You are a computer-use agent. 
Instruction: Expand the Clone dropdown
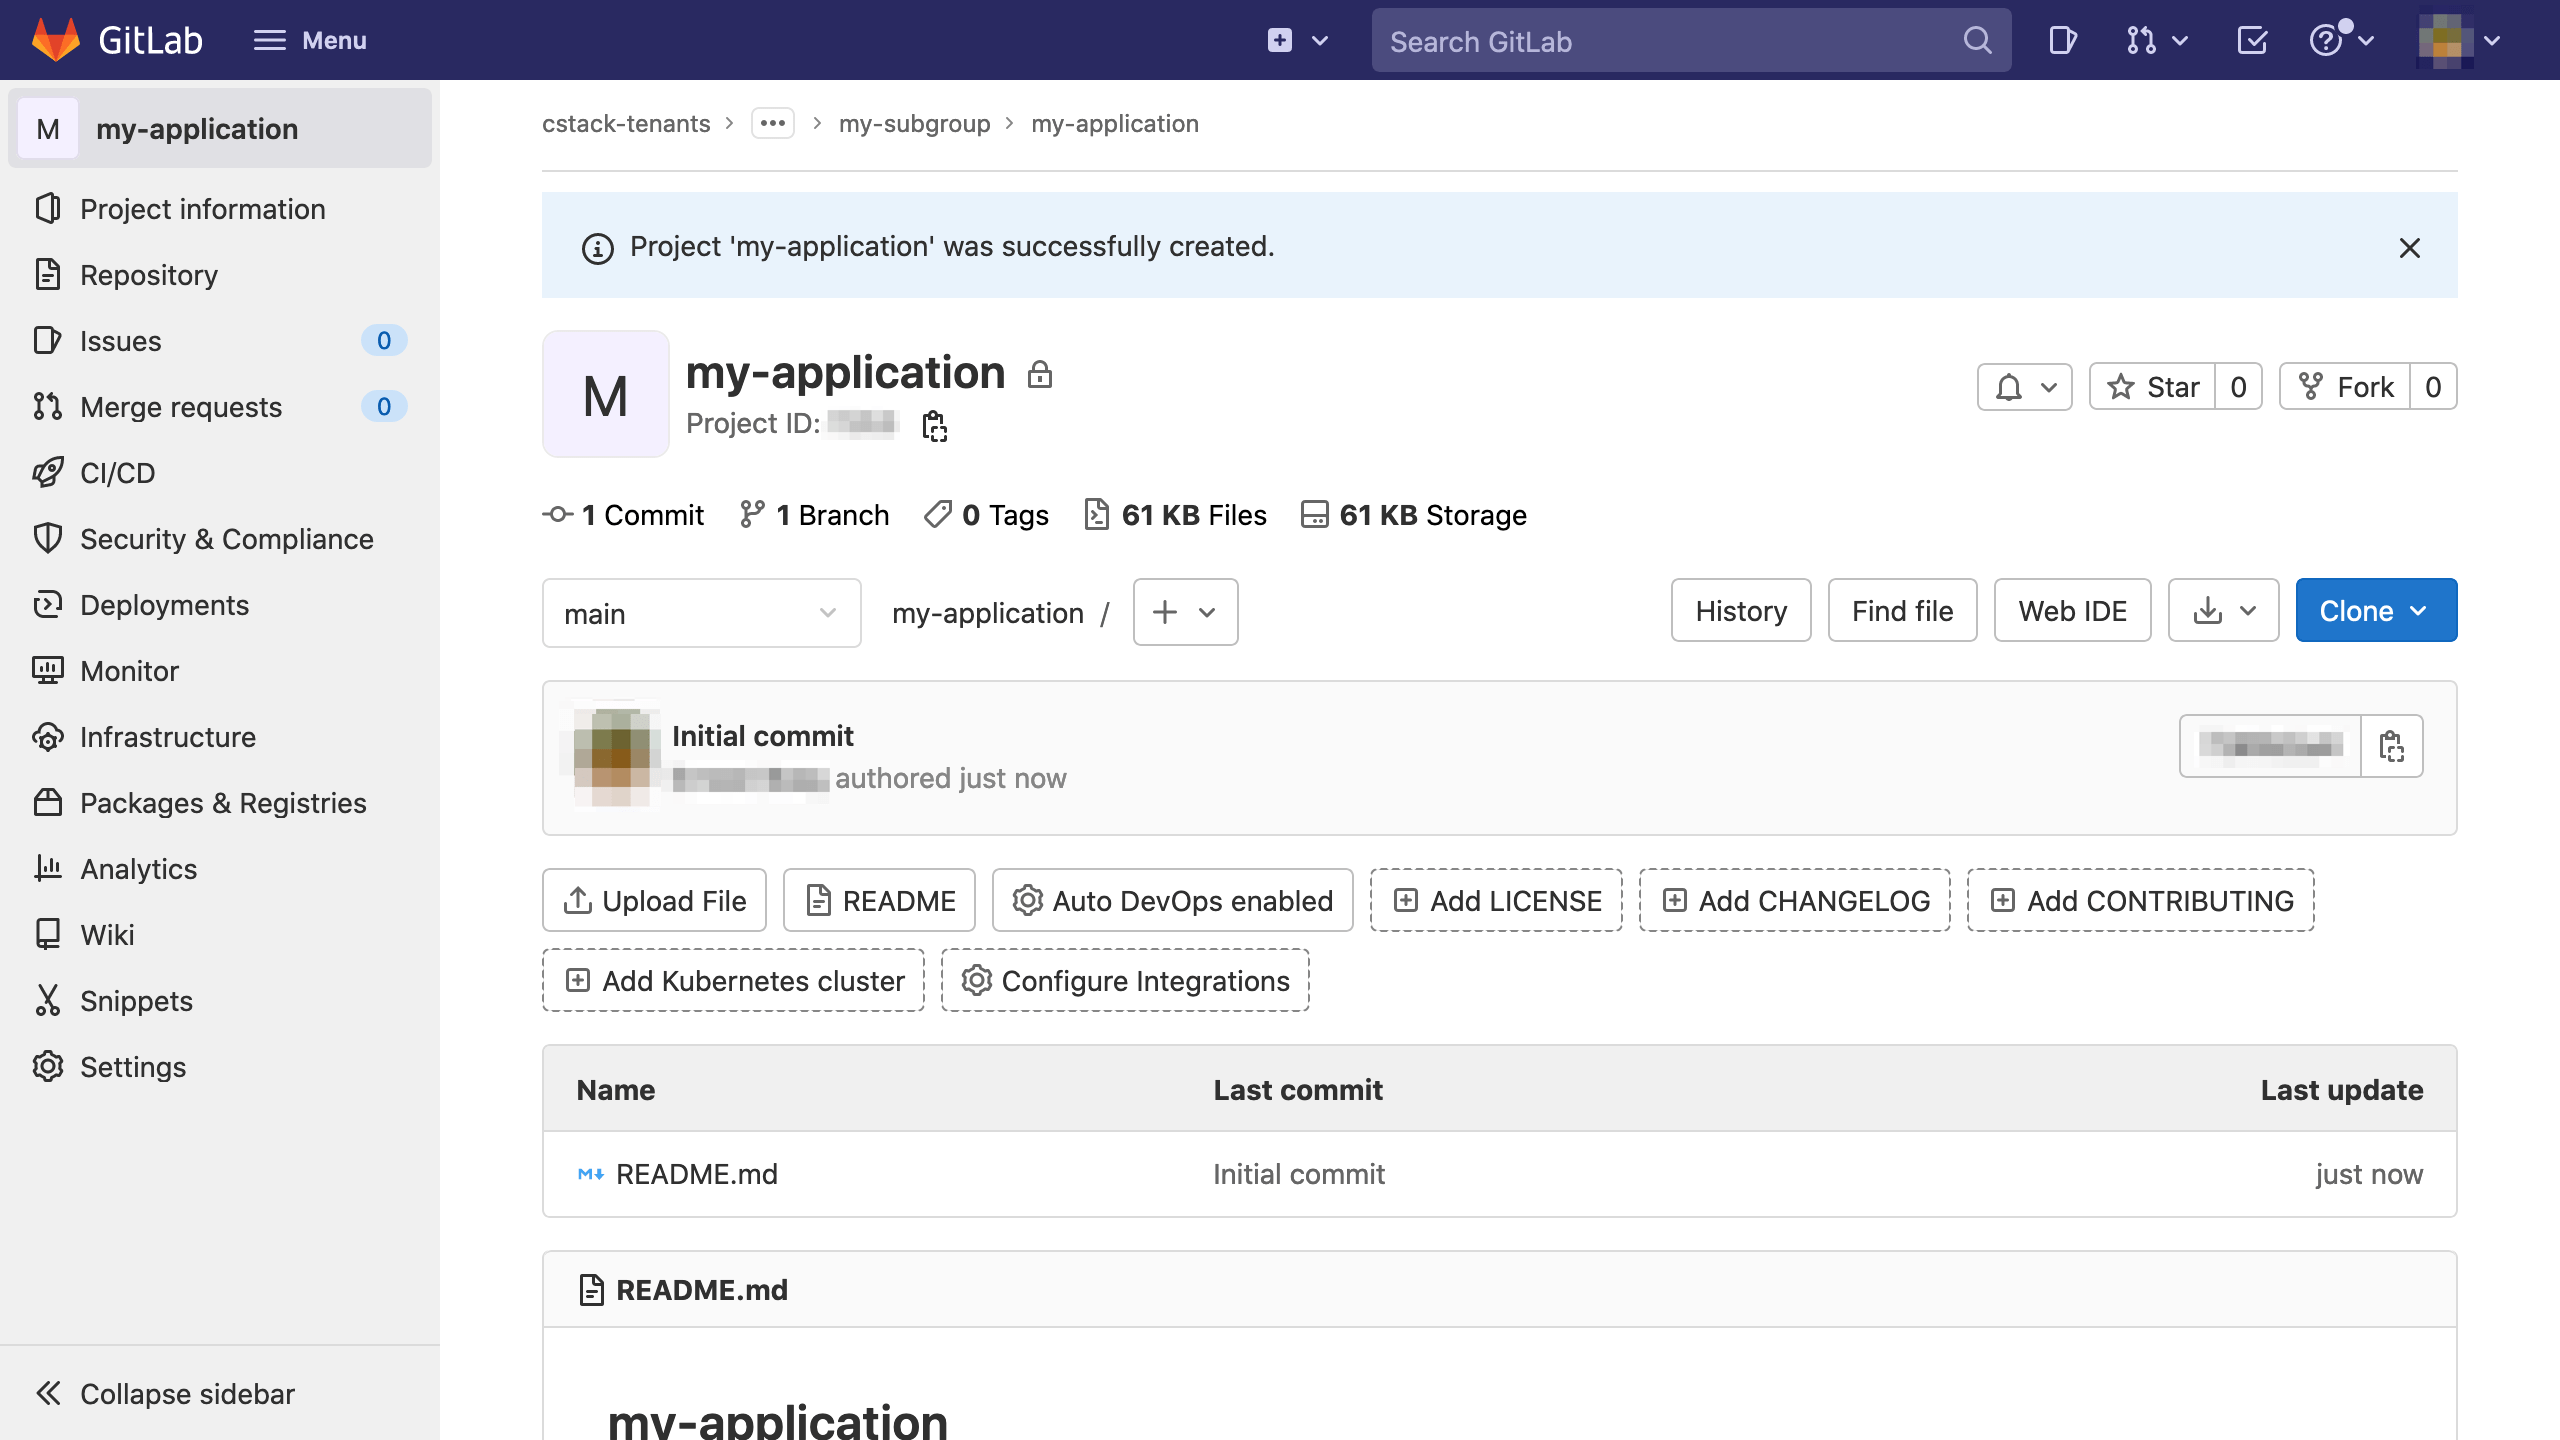coord(2376,610)
